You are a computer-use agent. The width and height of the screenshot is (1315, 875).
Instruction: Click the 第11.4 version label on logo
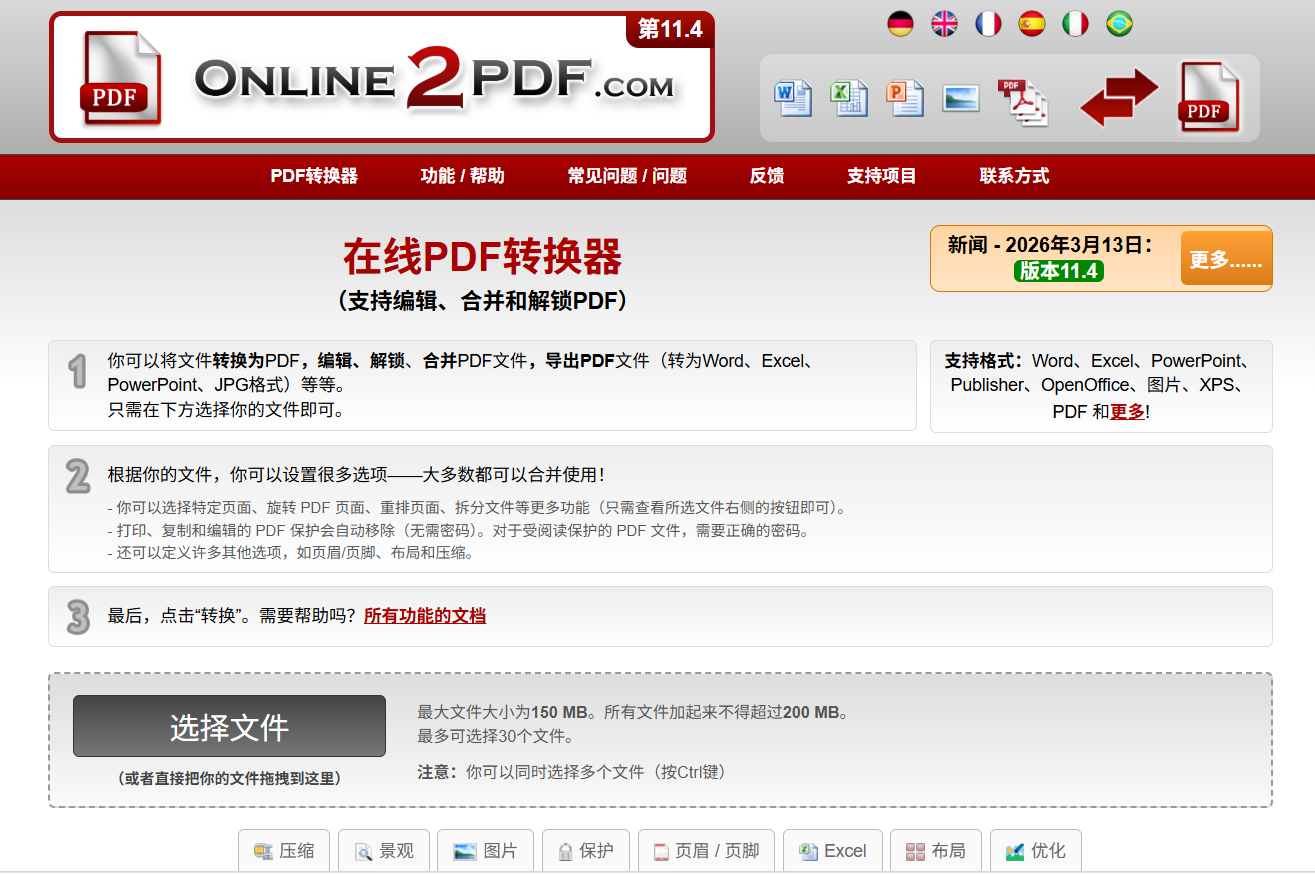click(670, 30)
